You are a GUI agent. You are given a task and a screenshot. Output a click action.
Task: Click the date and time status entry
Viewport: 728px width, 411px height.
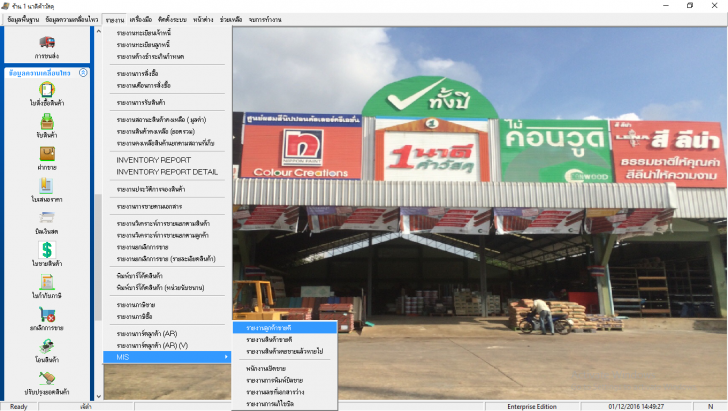(636, 406)
